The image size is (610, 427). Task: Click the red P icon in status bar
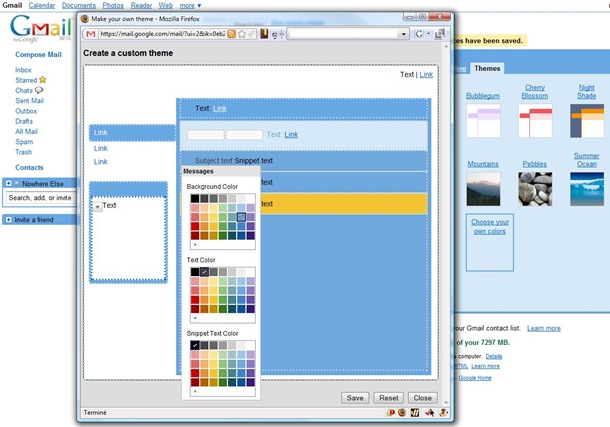point(390,413)
